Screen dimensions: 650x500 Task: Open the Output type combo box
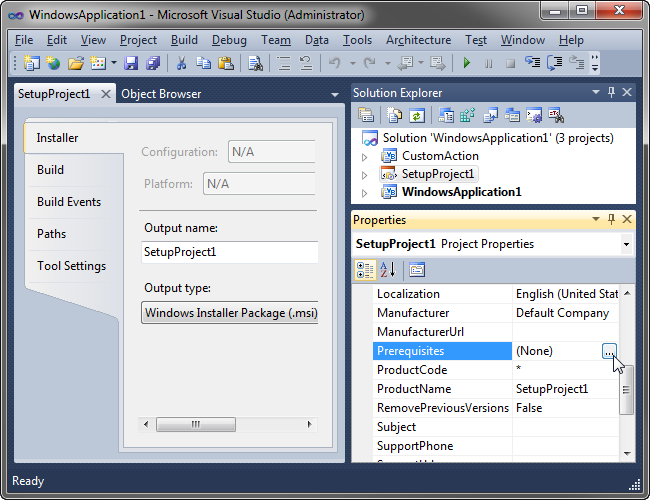click(230, 313)
